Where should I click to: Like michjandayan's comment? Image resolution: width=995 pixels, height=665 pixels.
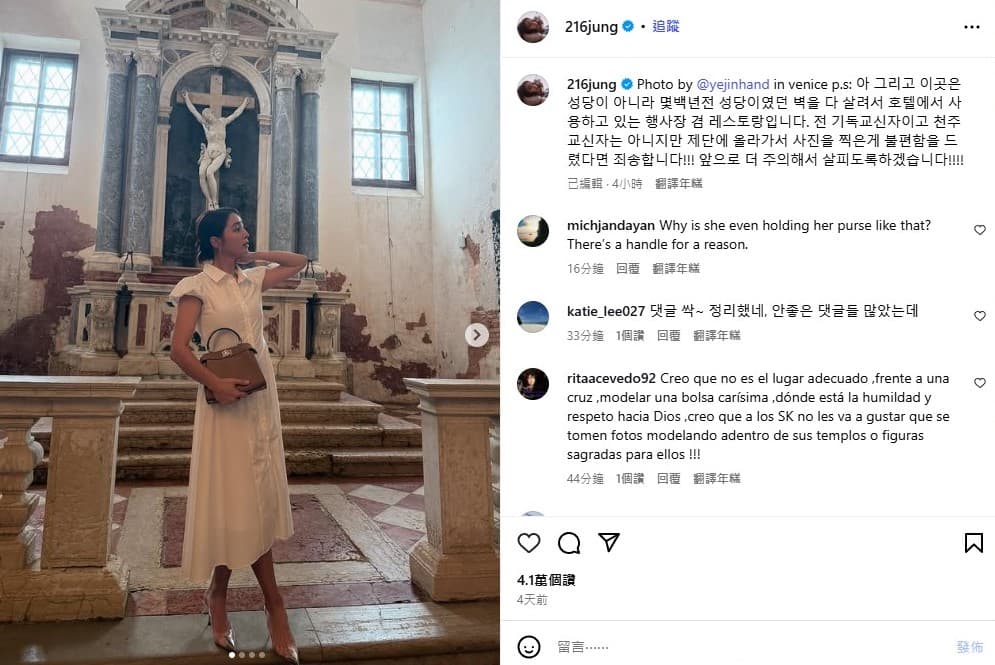(x=980, y=230)
